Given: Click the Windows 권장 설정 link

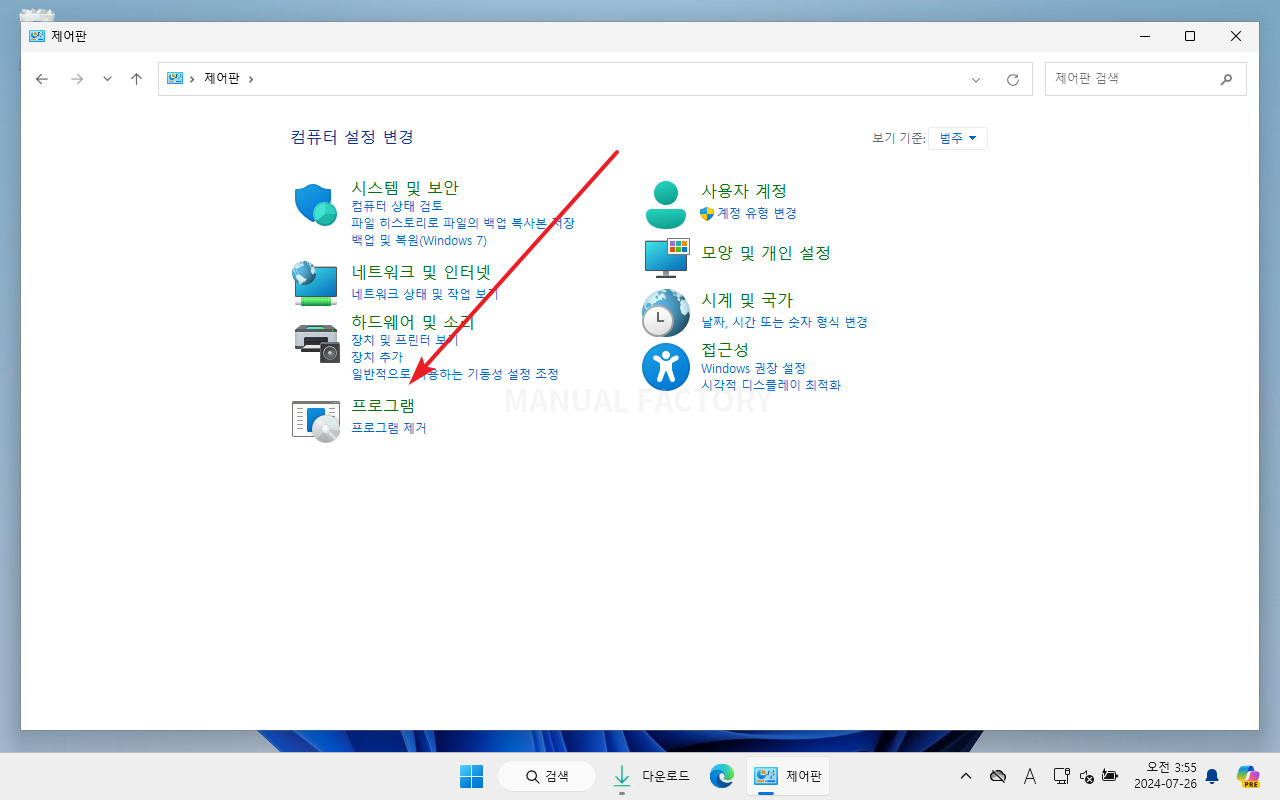Looking at the screenshot, I should point(753,368).
